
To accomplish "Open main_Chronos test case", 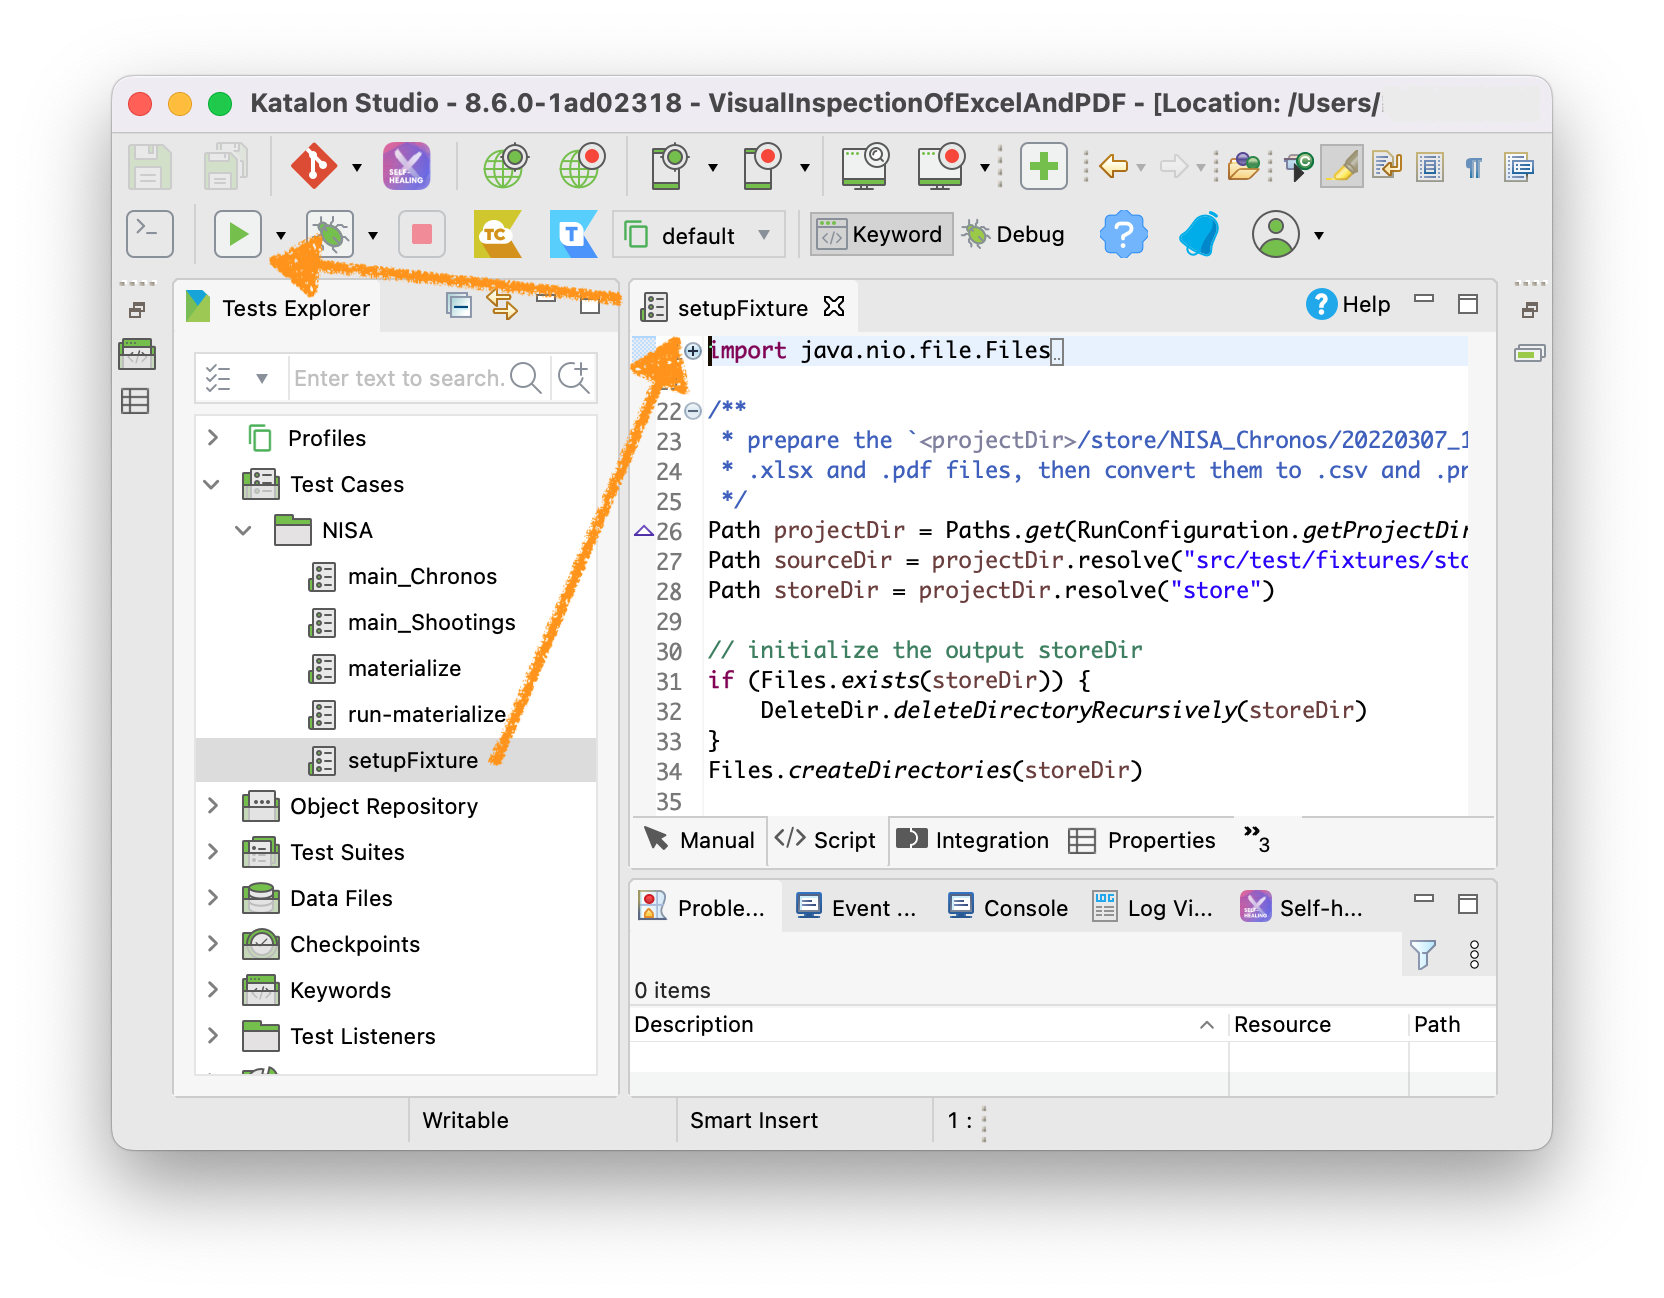I will (422, 576).
